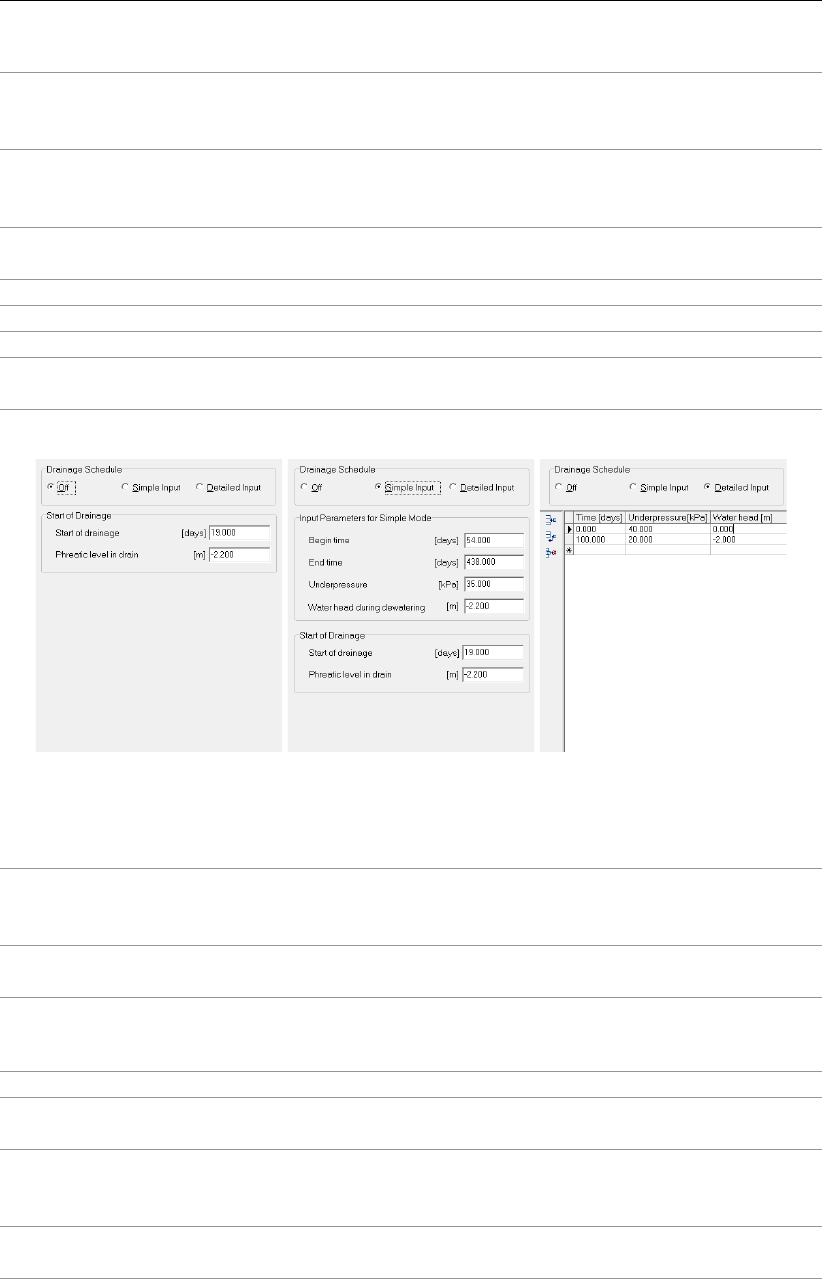The image size is (822, 1279).
Task: Click the Time cell with value 100.000
Action: click(x=599, y=540)
